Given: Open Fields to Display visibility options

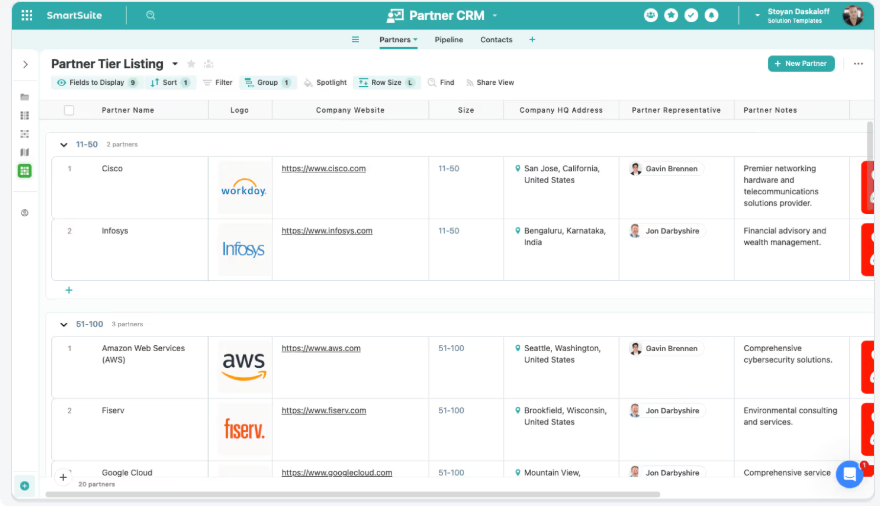Looking at the screenshot, I should (97, 82).
